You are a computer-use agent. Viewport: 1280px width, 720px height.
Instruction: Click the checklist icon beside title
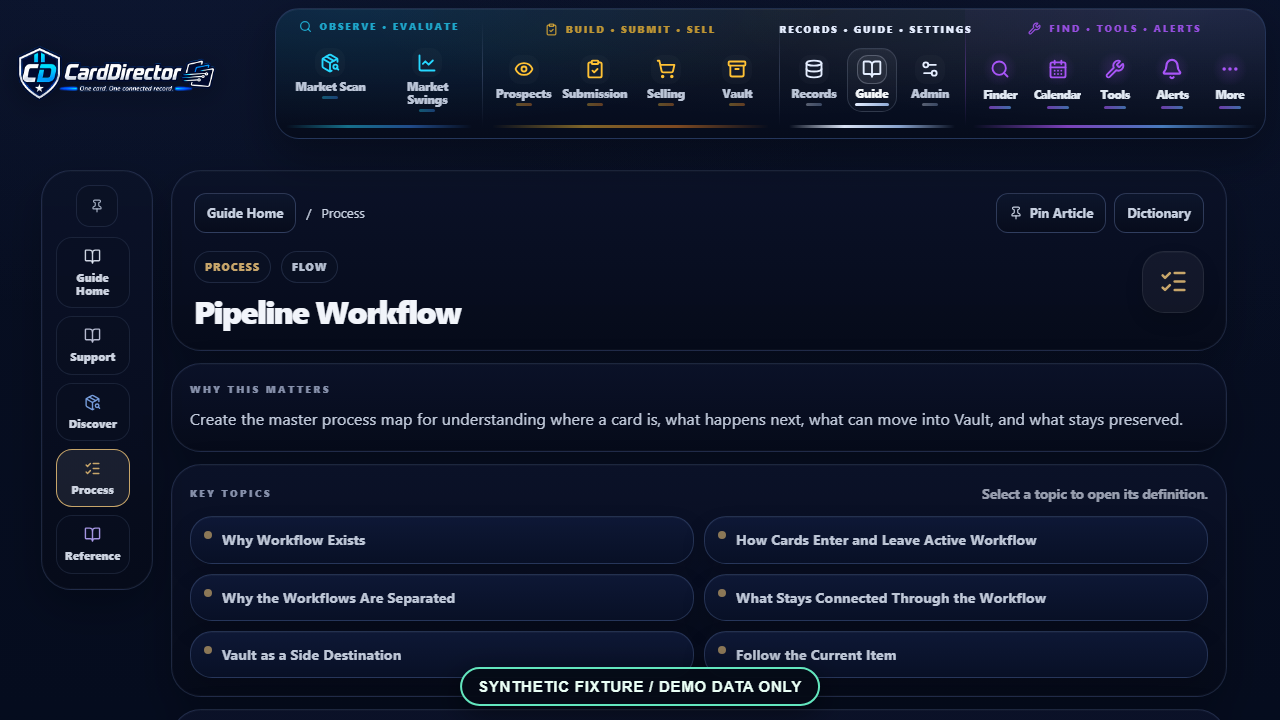click(x=1173, y=282)
